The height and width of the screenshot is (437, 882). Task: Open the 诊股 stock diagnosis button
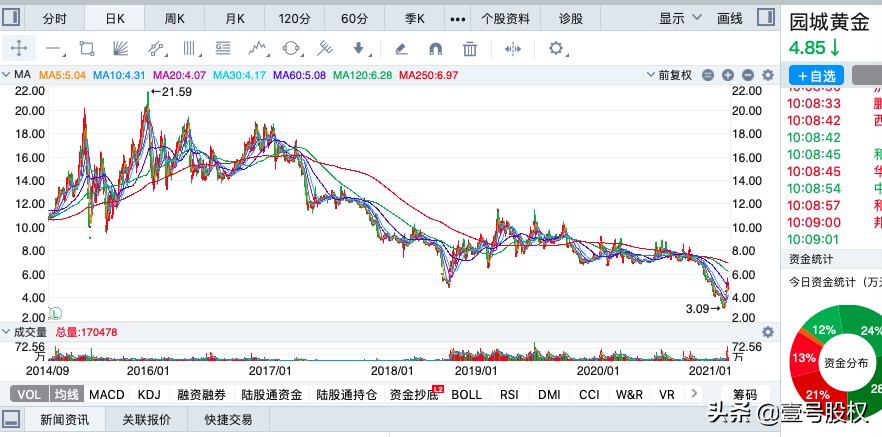(570, 18)
